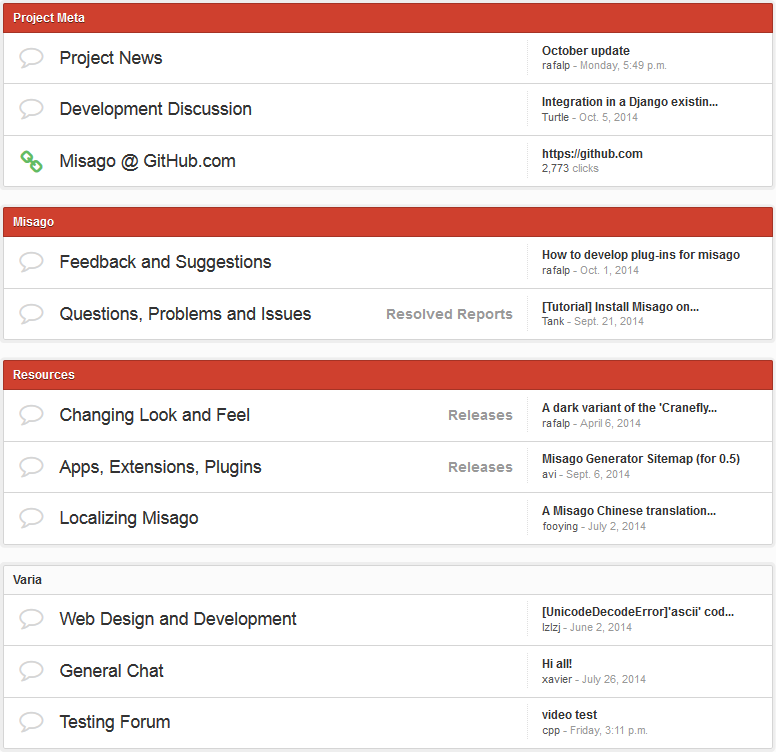Viewport: 776px width, 752px height.
Task: Select the Resources category header
Action: click(44, 375)
